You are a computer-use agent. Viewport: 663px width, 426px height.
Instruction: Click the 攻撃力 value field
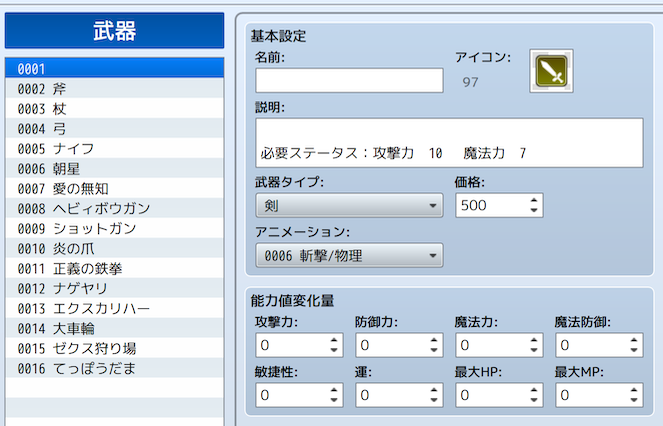(x=289, y=345)
